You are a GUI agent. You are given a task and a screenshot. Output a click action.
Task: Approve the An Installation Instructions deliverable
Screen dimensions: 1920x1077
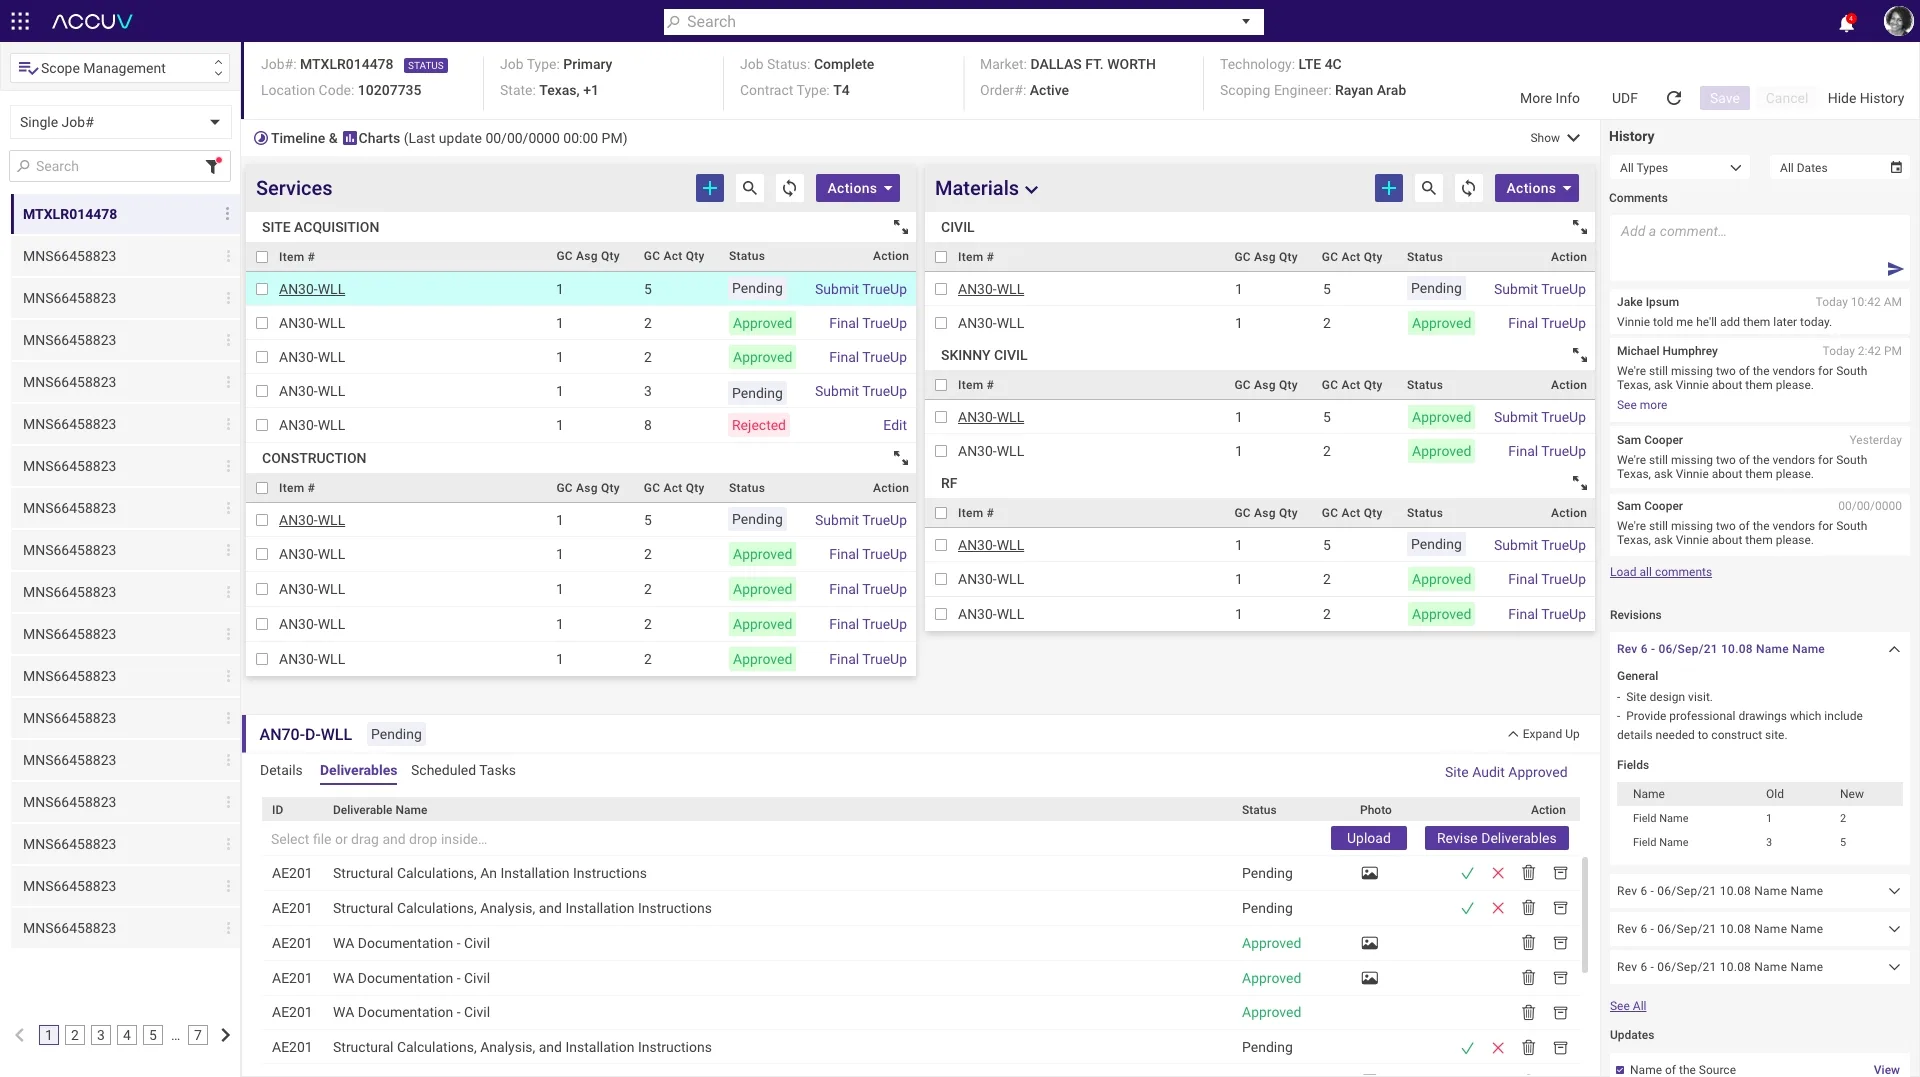[1467, 873]
